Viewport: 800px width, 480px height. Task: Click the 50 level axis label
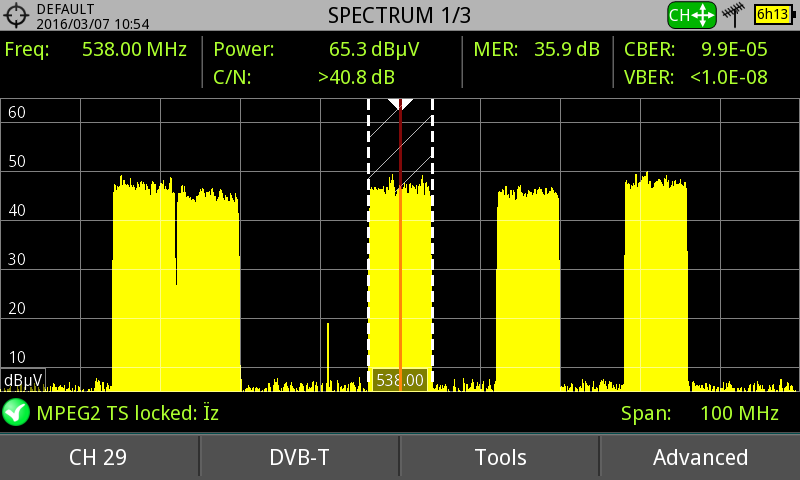(x=17, y=161)
